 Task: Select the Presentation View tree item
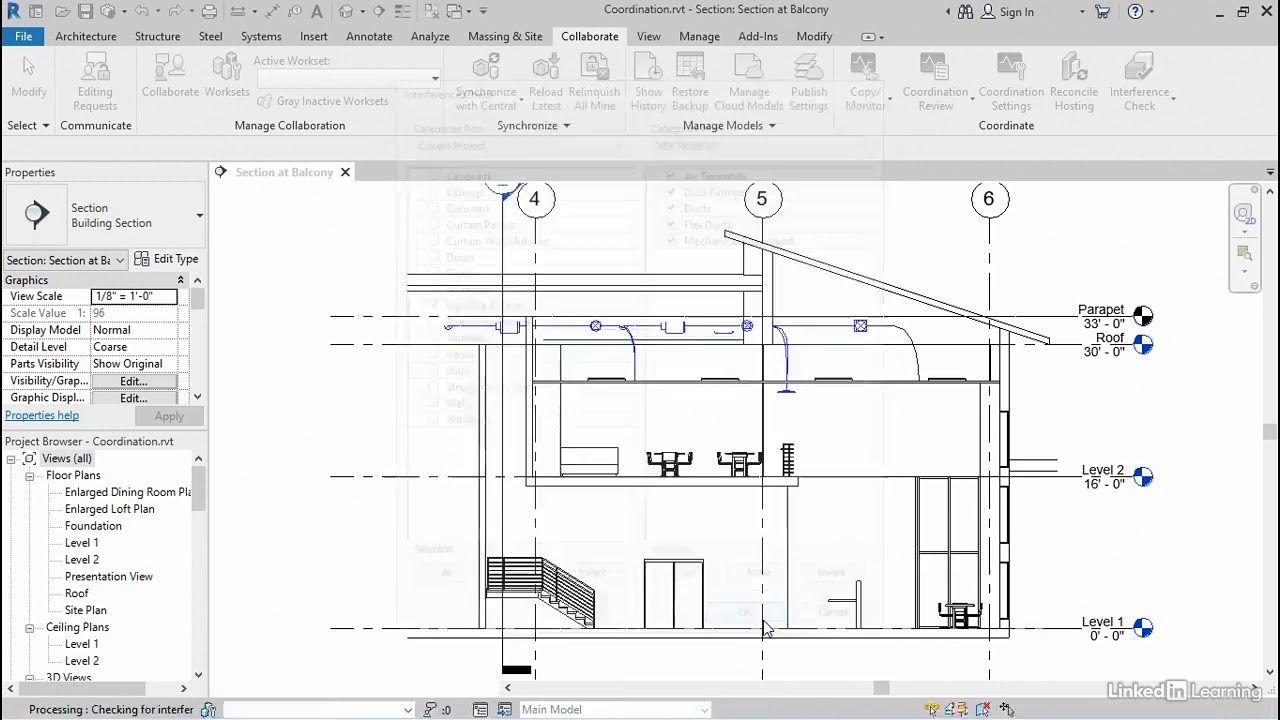point(109,577)
